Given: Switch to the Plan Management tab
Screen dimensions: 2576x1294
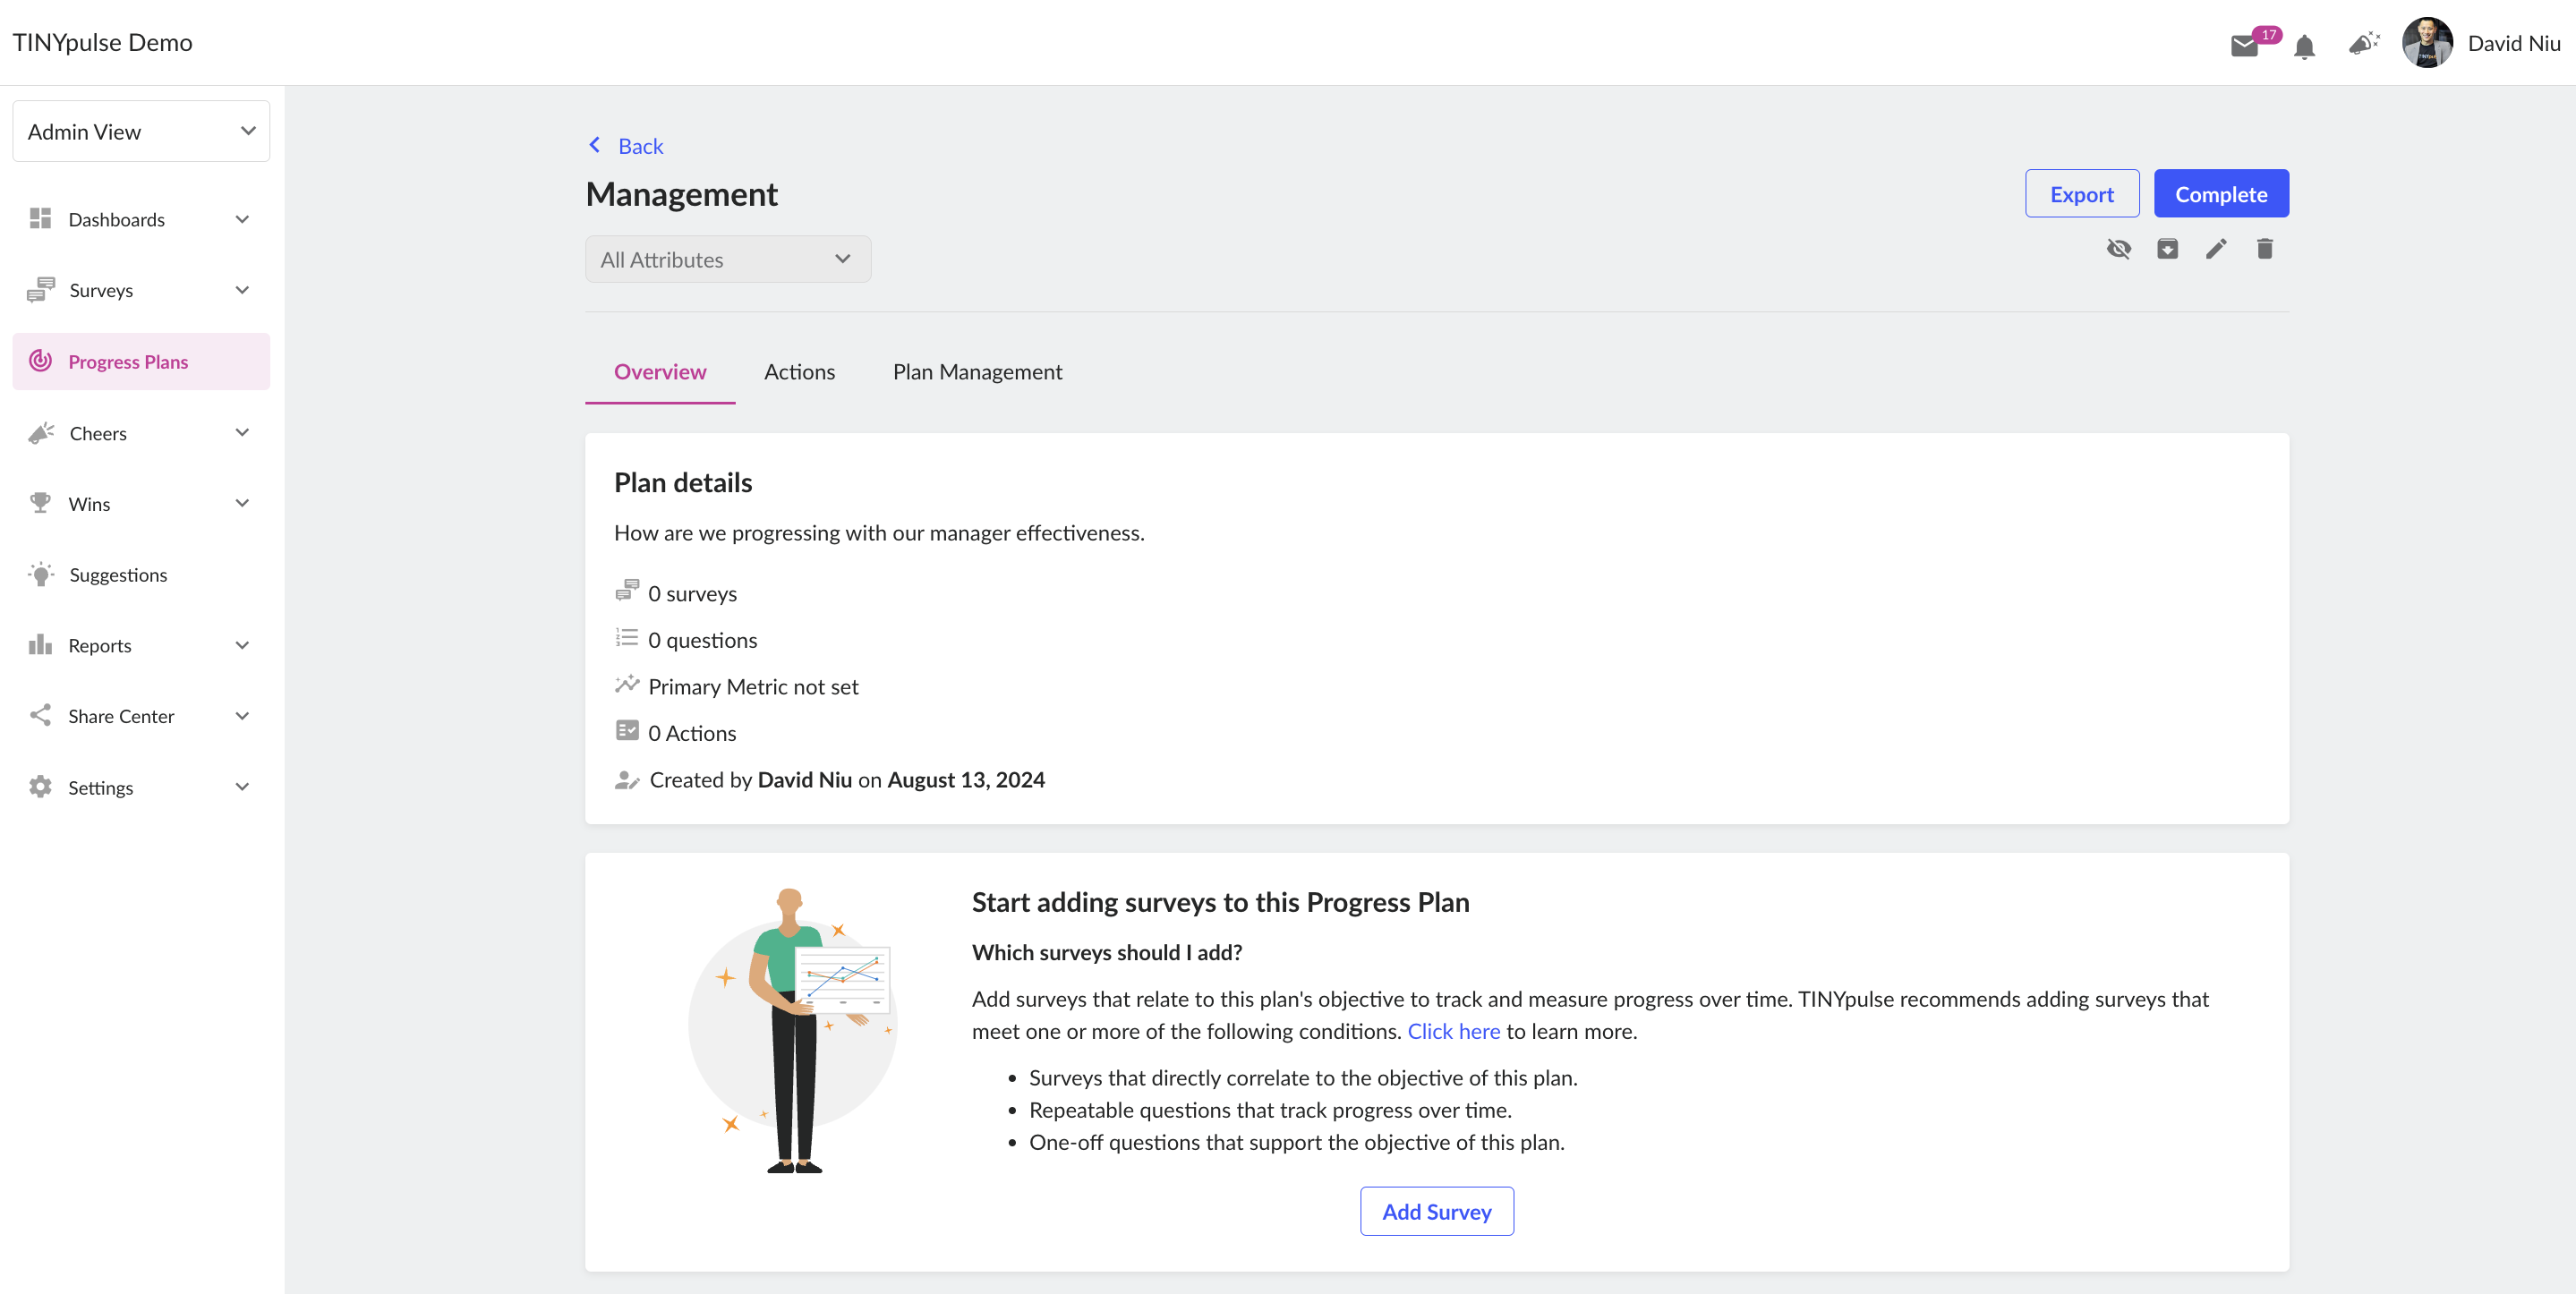Looking at the screenshot, I should [x=977, y=372].
